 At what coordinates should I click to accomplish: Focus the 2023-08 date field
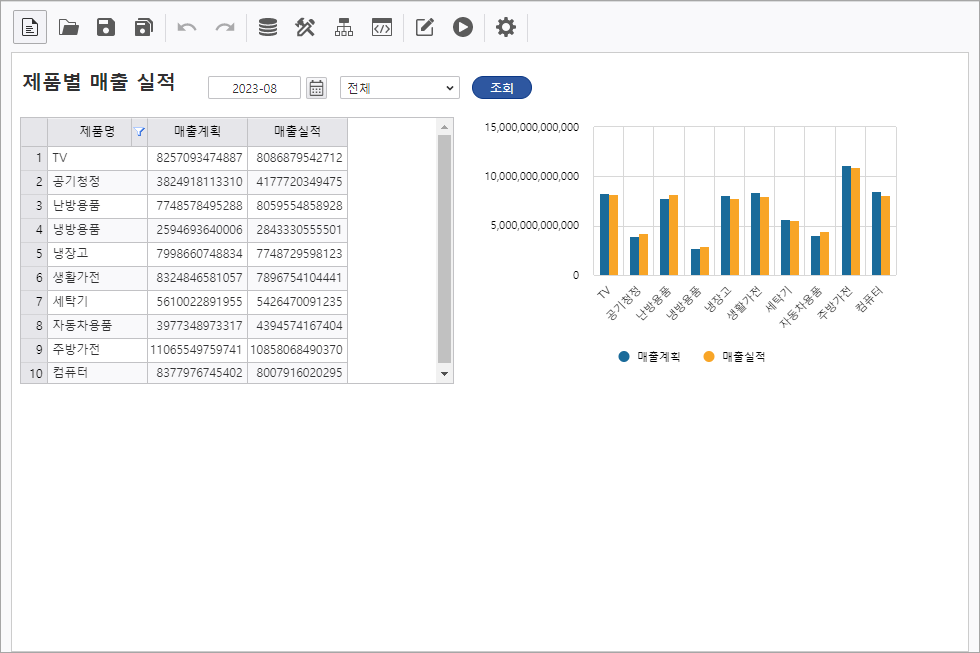254,88
